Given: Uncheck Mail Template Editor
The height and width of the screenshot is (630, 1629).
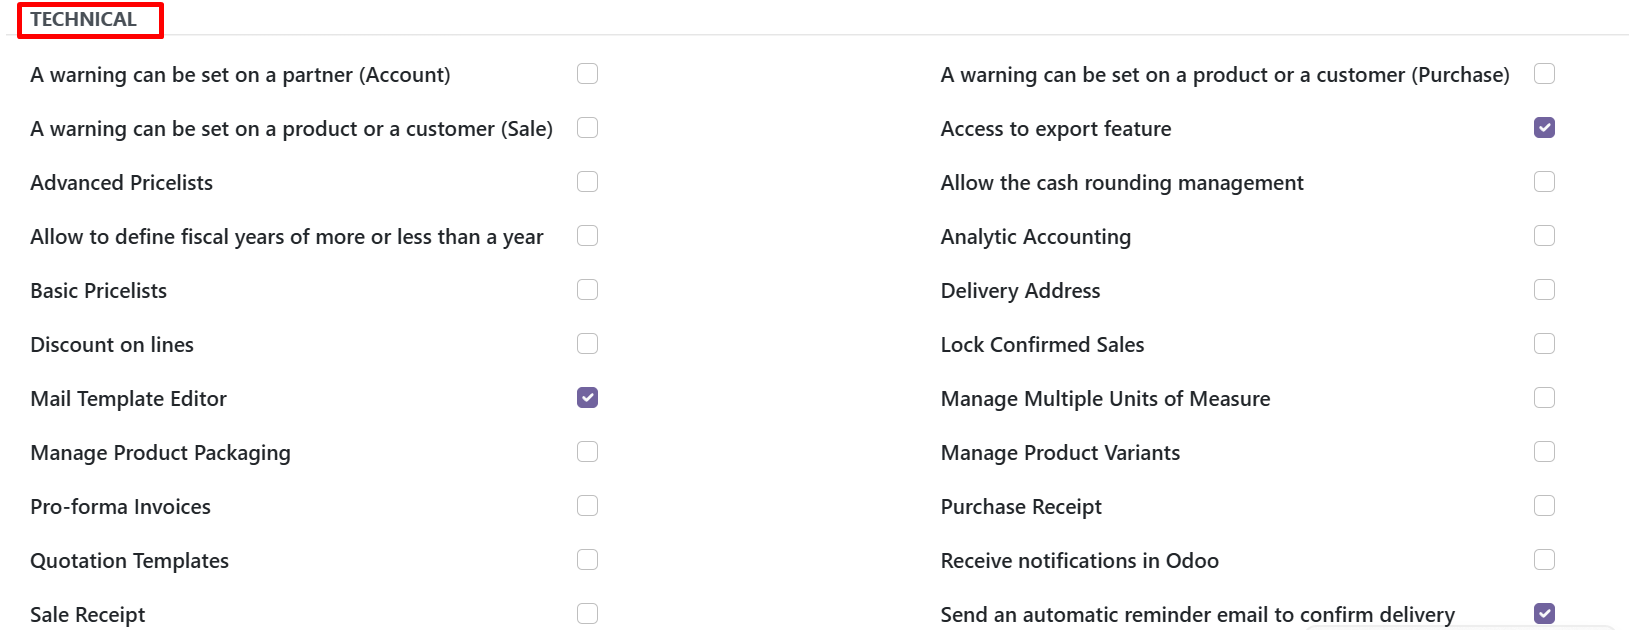Looking at the screenshot, I should coord(587,398).
